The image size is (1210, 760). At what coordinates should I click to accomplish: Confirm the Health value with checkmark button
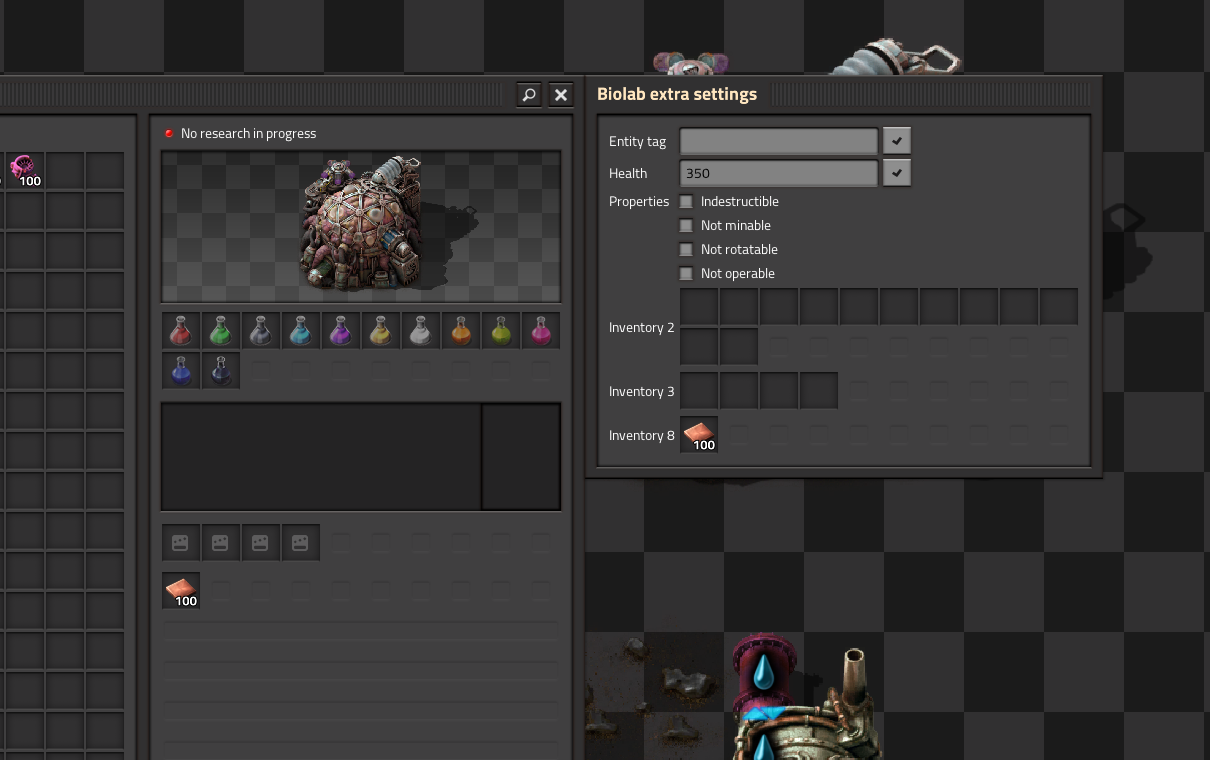coord(897,173)
